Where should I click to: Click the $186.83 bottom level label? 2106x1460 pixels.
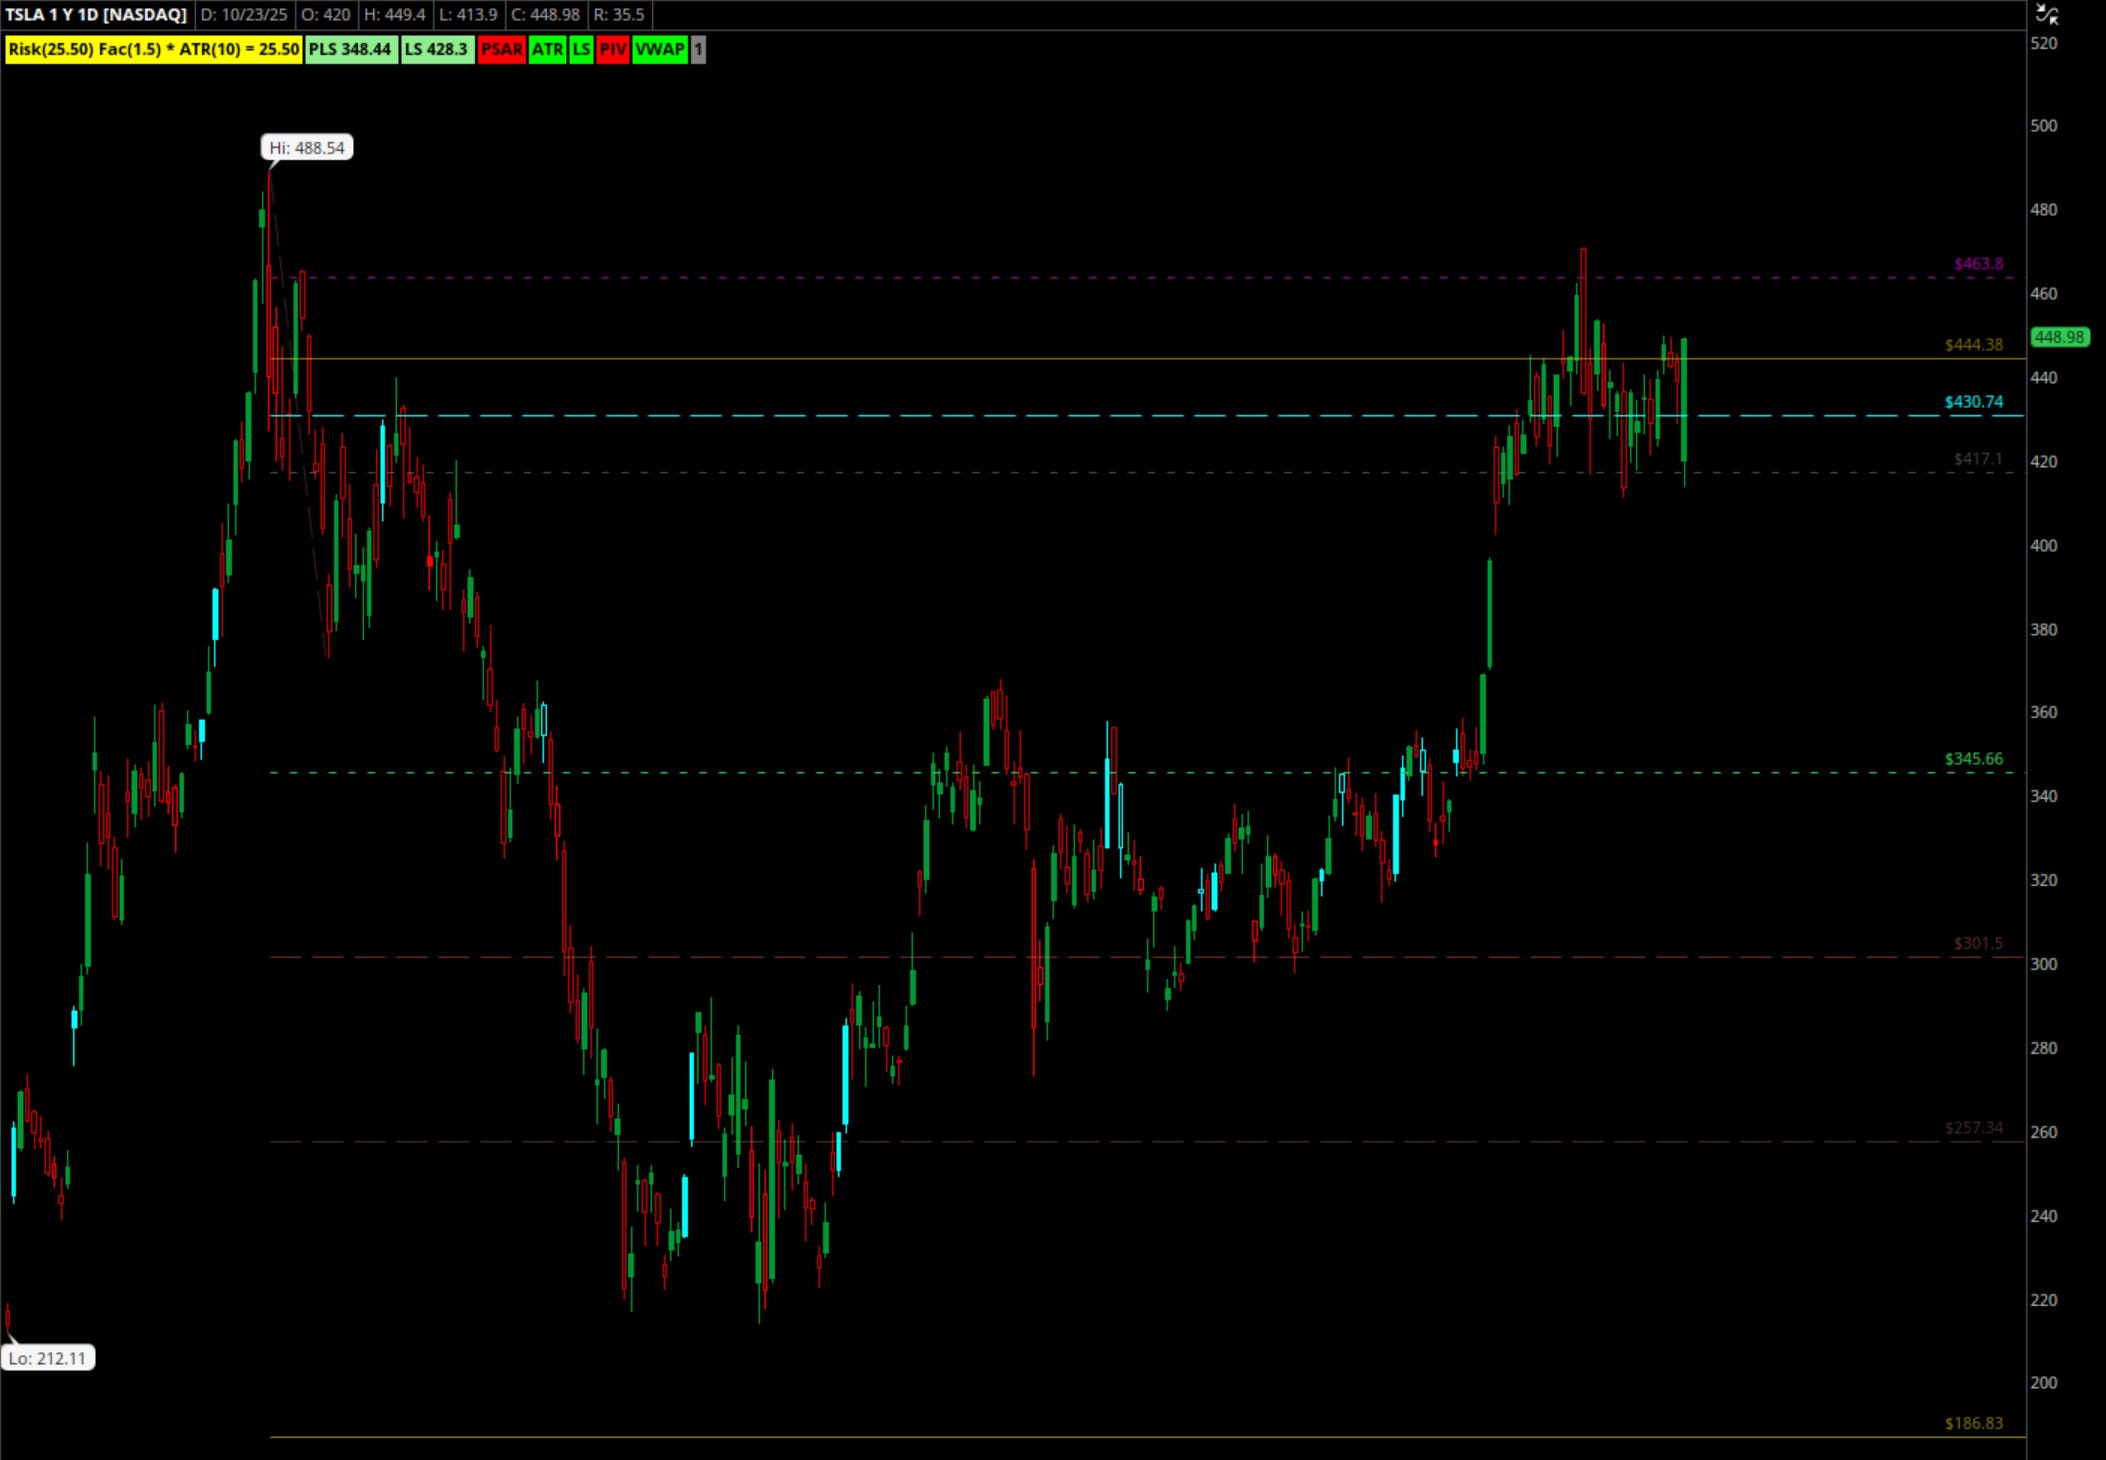pos(1973,1423)
